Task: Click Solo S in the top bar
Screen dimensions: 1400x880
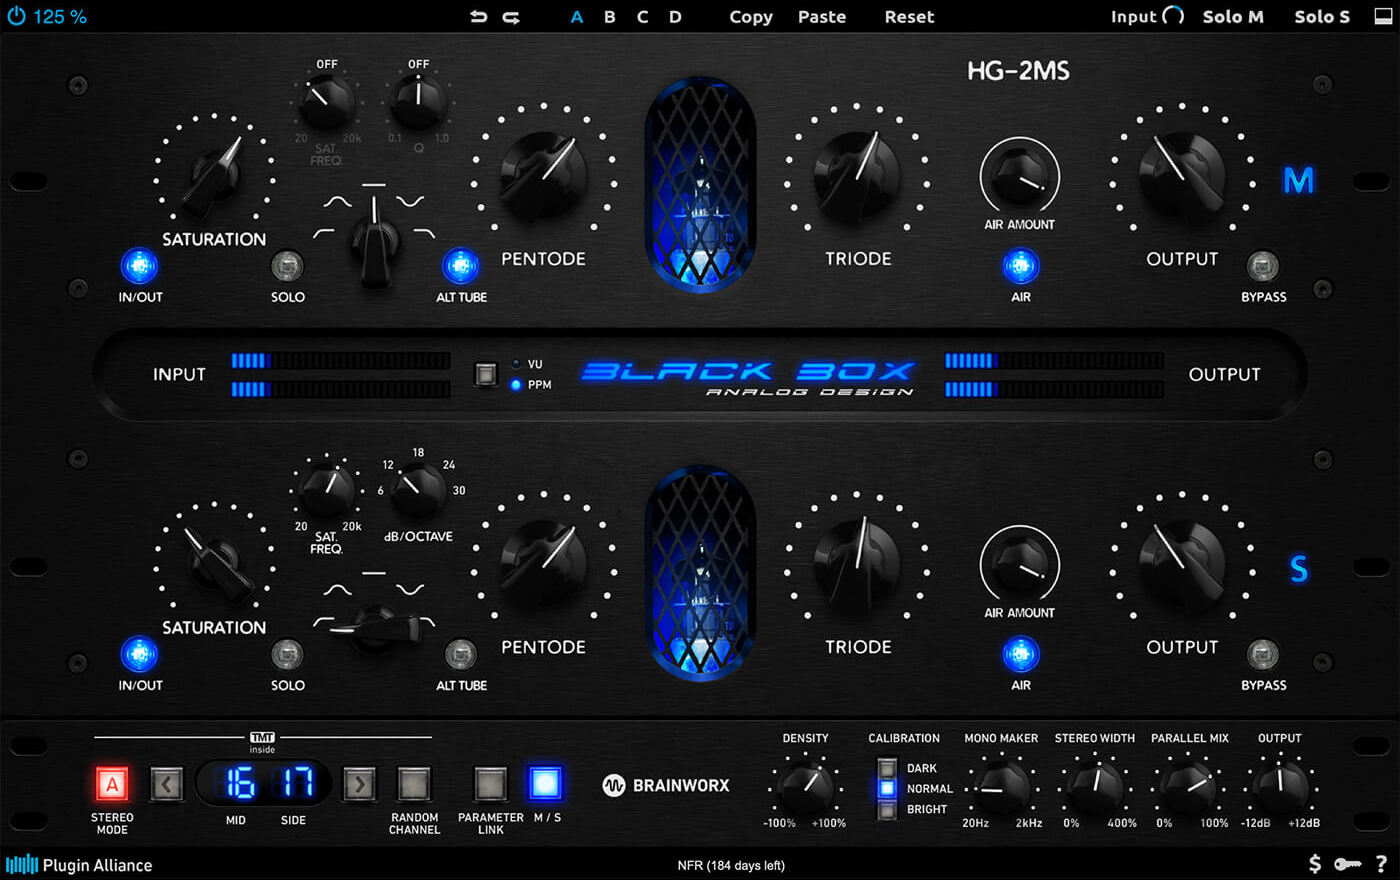Action: (1322, 17)
